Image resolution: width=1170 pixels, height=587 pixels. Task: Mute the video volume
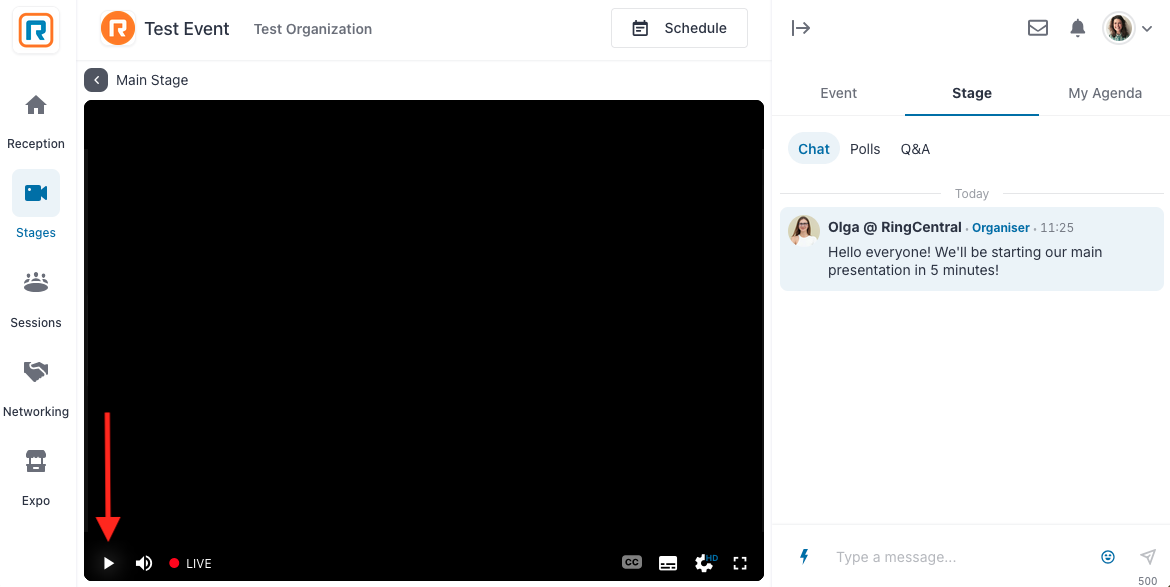coord(144,563)
